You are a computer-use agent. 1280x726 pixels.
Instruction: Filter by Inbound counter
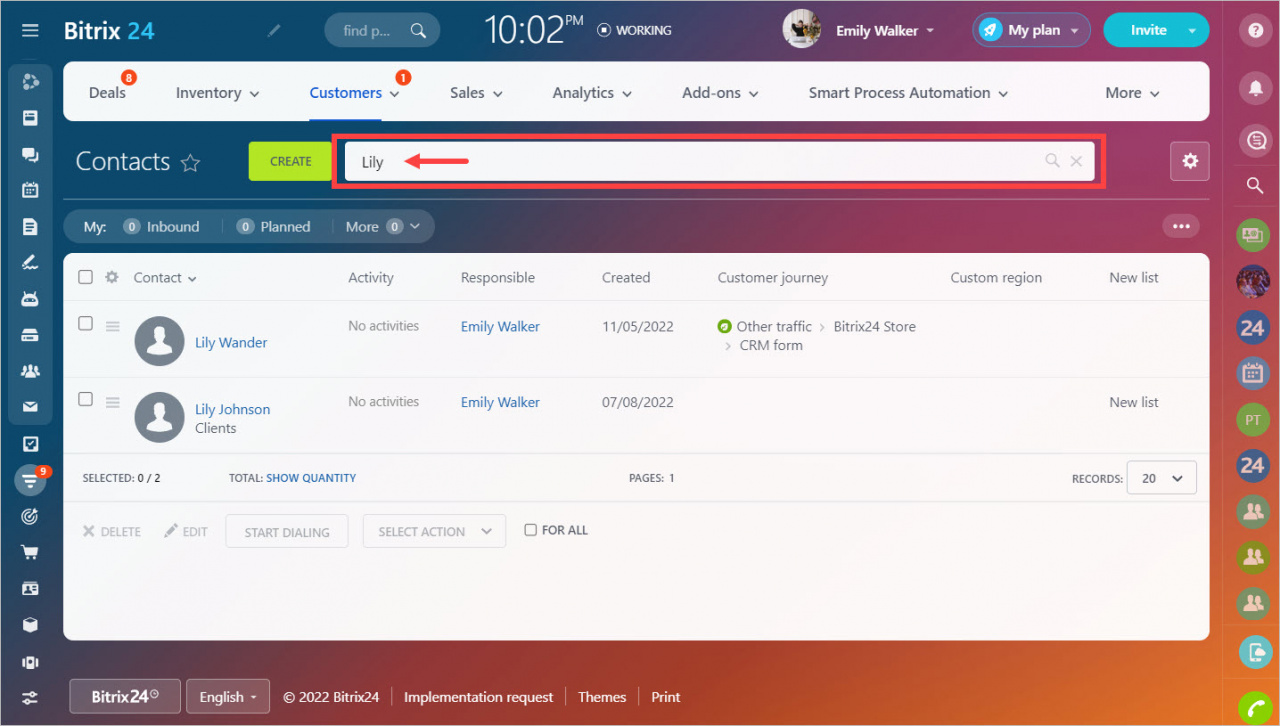pos(161,227)
